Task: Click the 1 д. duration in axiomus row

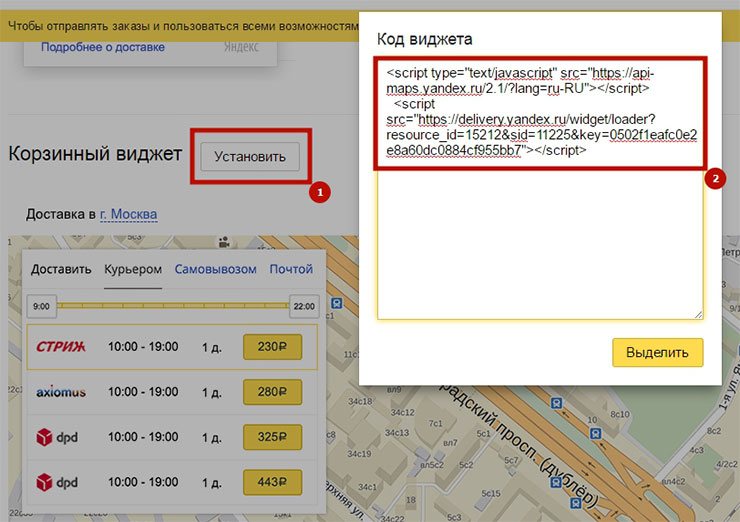Action: tap(211, 393)
